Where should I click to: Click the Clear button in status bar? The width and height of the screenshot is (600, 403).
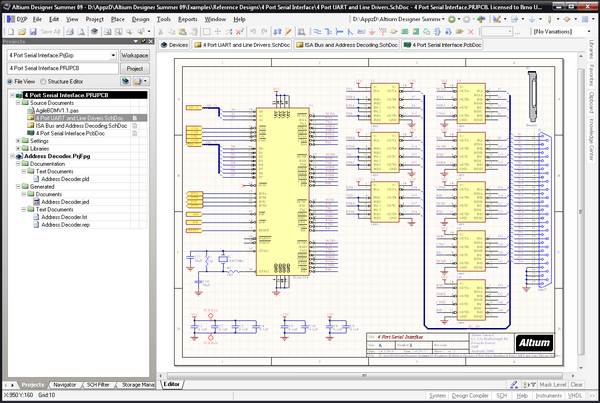click(576, 385)
